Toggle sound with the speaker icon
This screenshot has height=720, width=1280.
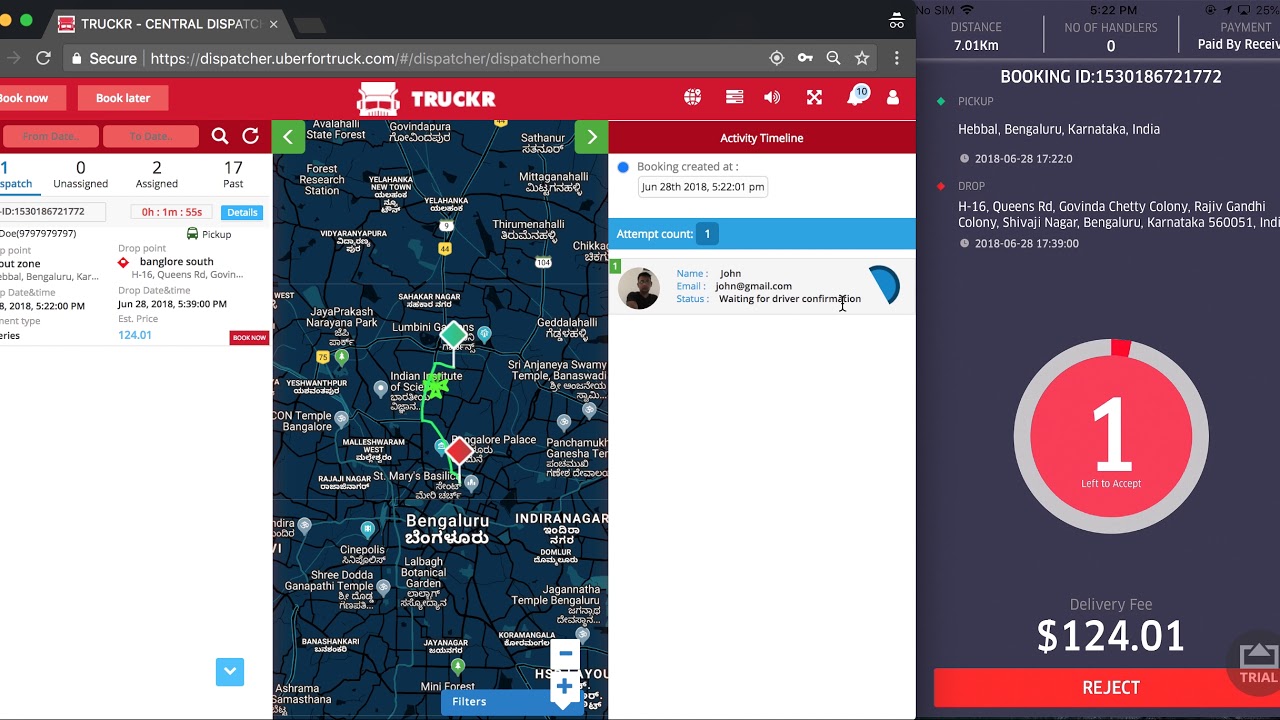772,97
